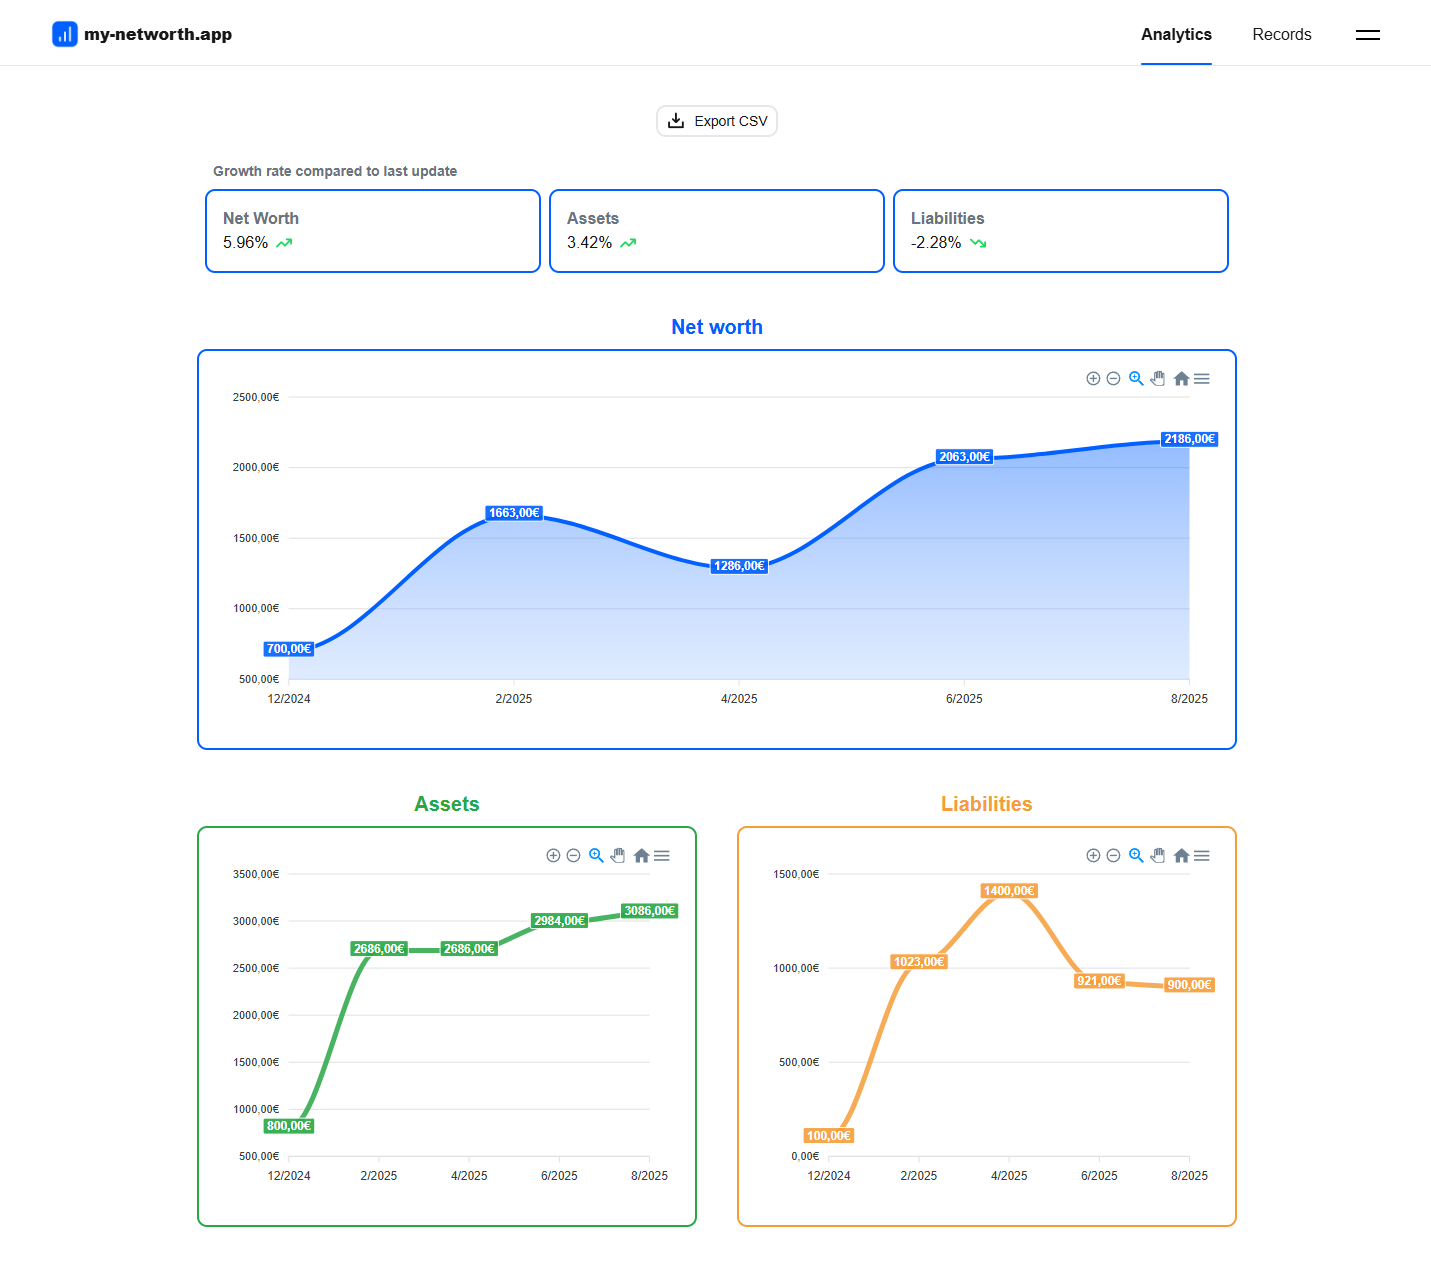Enable panning tool on Assets chart
The width and height of the screenshot is (1431, 1268).
(x=618, y=856)
